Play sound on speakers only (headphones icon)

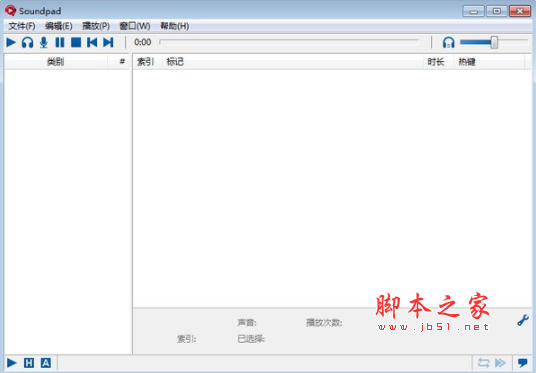coord(27,42)
